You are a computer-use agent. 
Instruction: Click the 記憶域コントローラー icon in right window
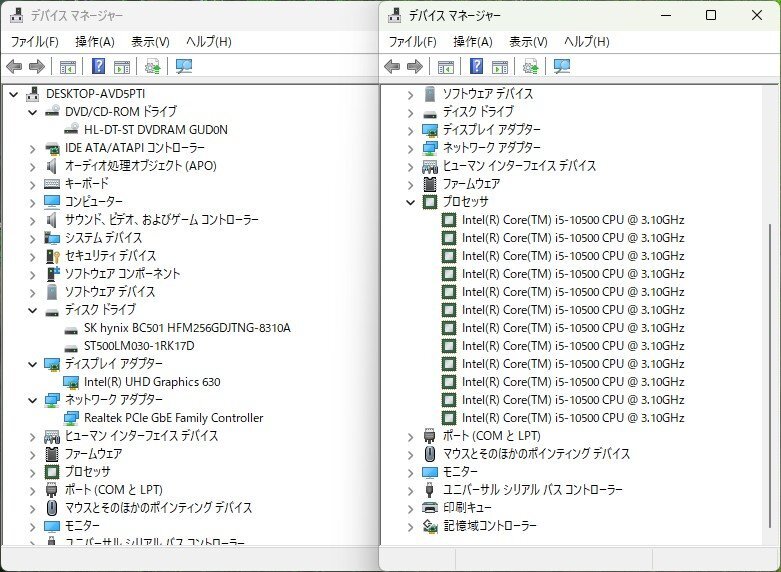tap(430, 526)
